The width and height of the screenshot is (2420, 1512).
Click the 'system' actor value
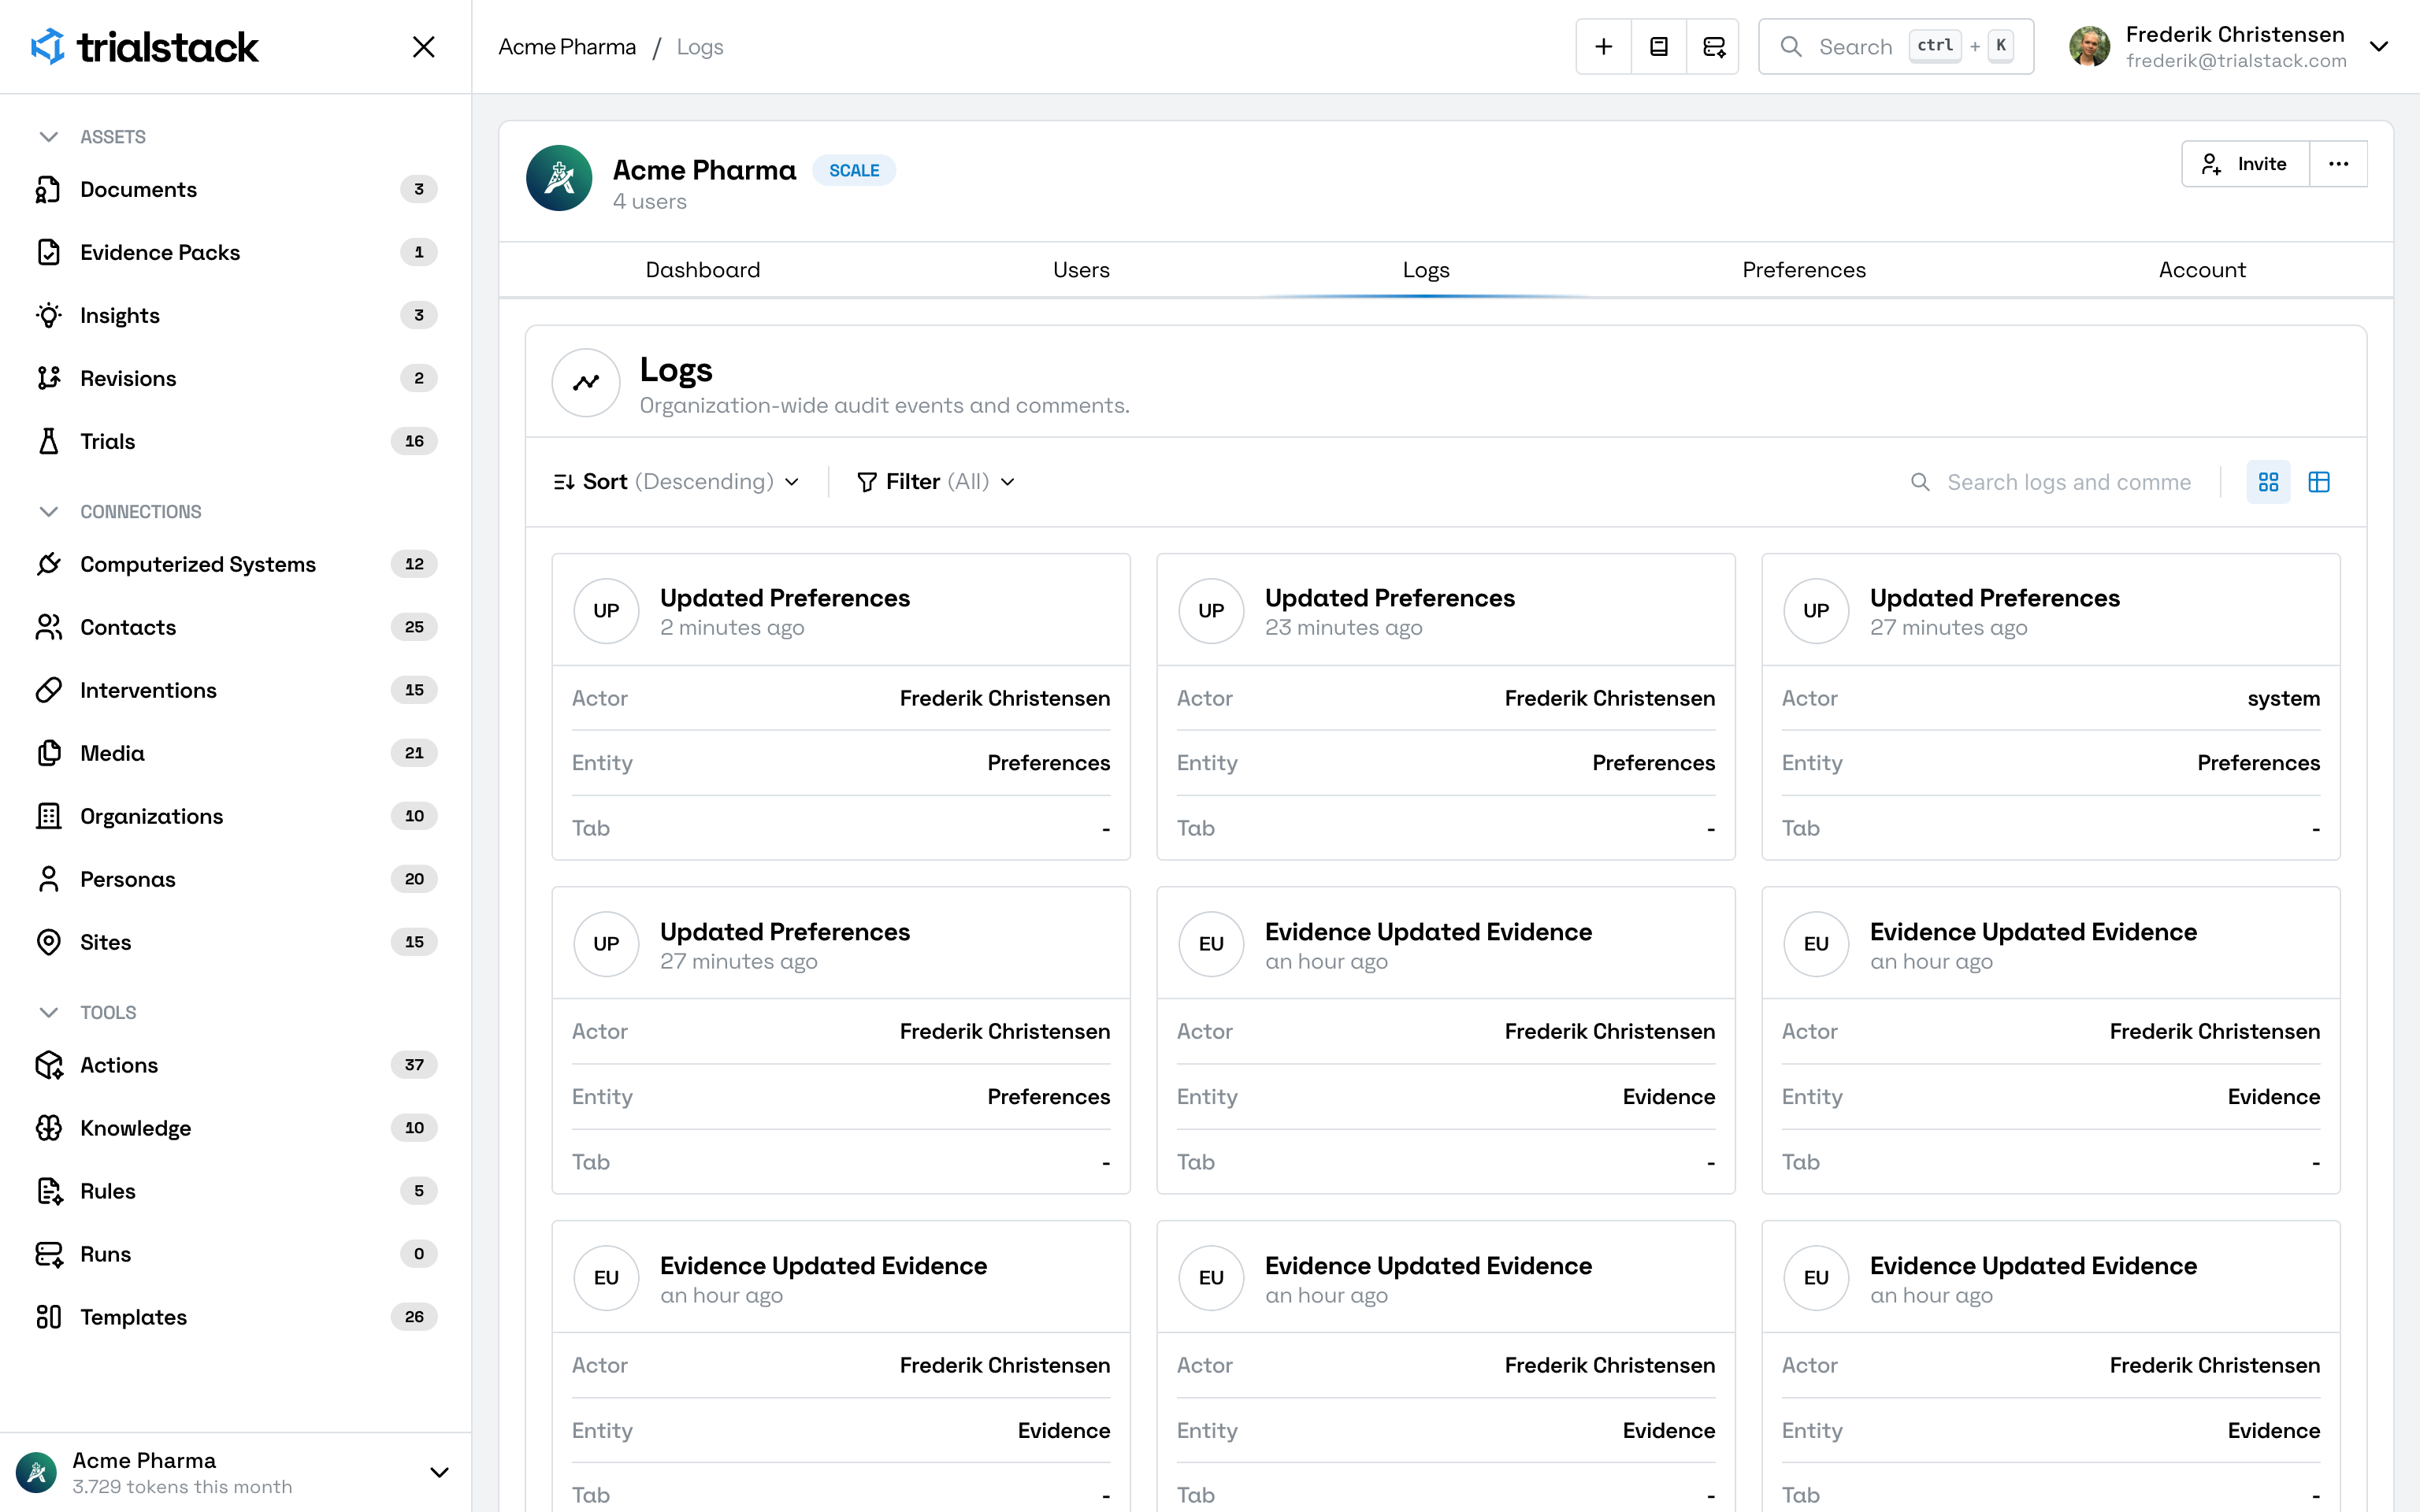tap(2284, 698)
